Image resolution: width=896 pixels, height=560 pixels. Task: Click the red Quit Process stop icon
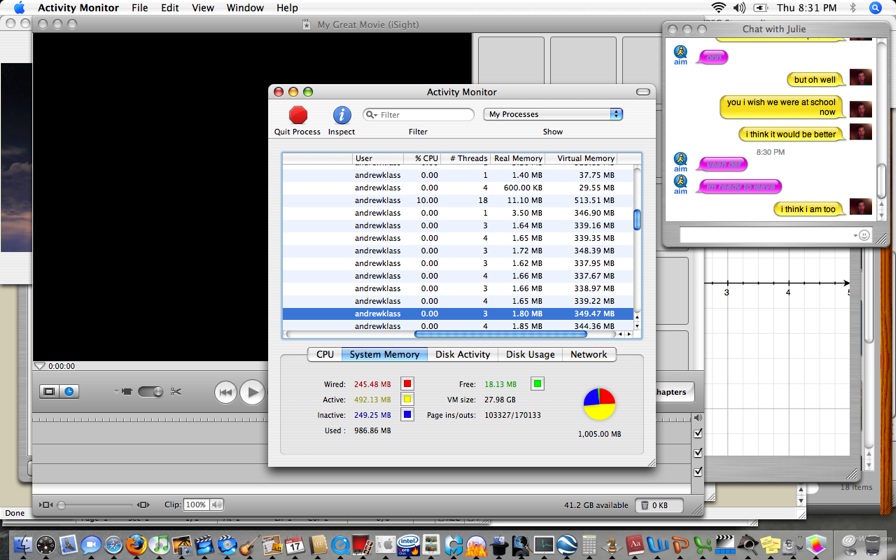pyautogui.click(x=298, y=115)
